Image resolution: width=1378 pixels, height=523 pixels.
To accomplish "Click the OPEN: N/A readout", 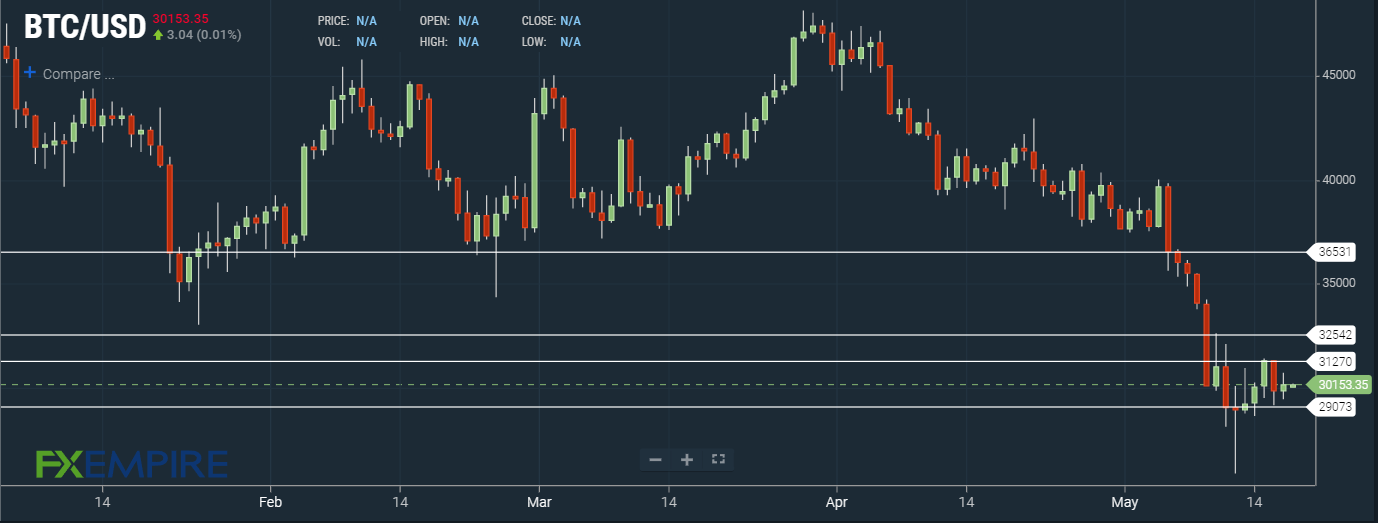I will (449, 21).
